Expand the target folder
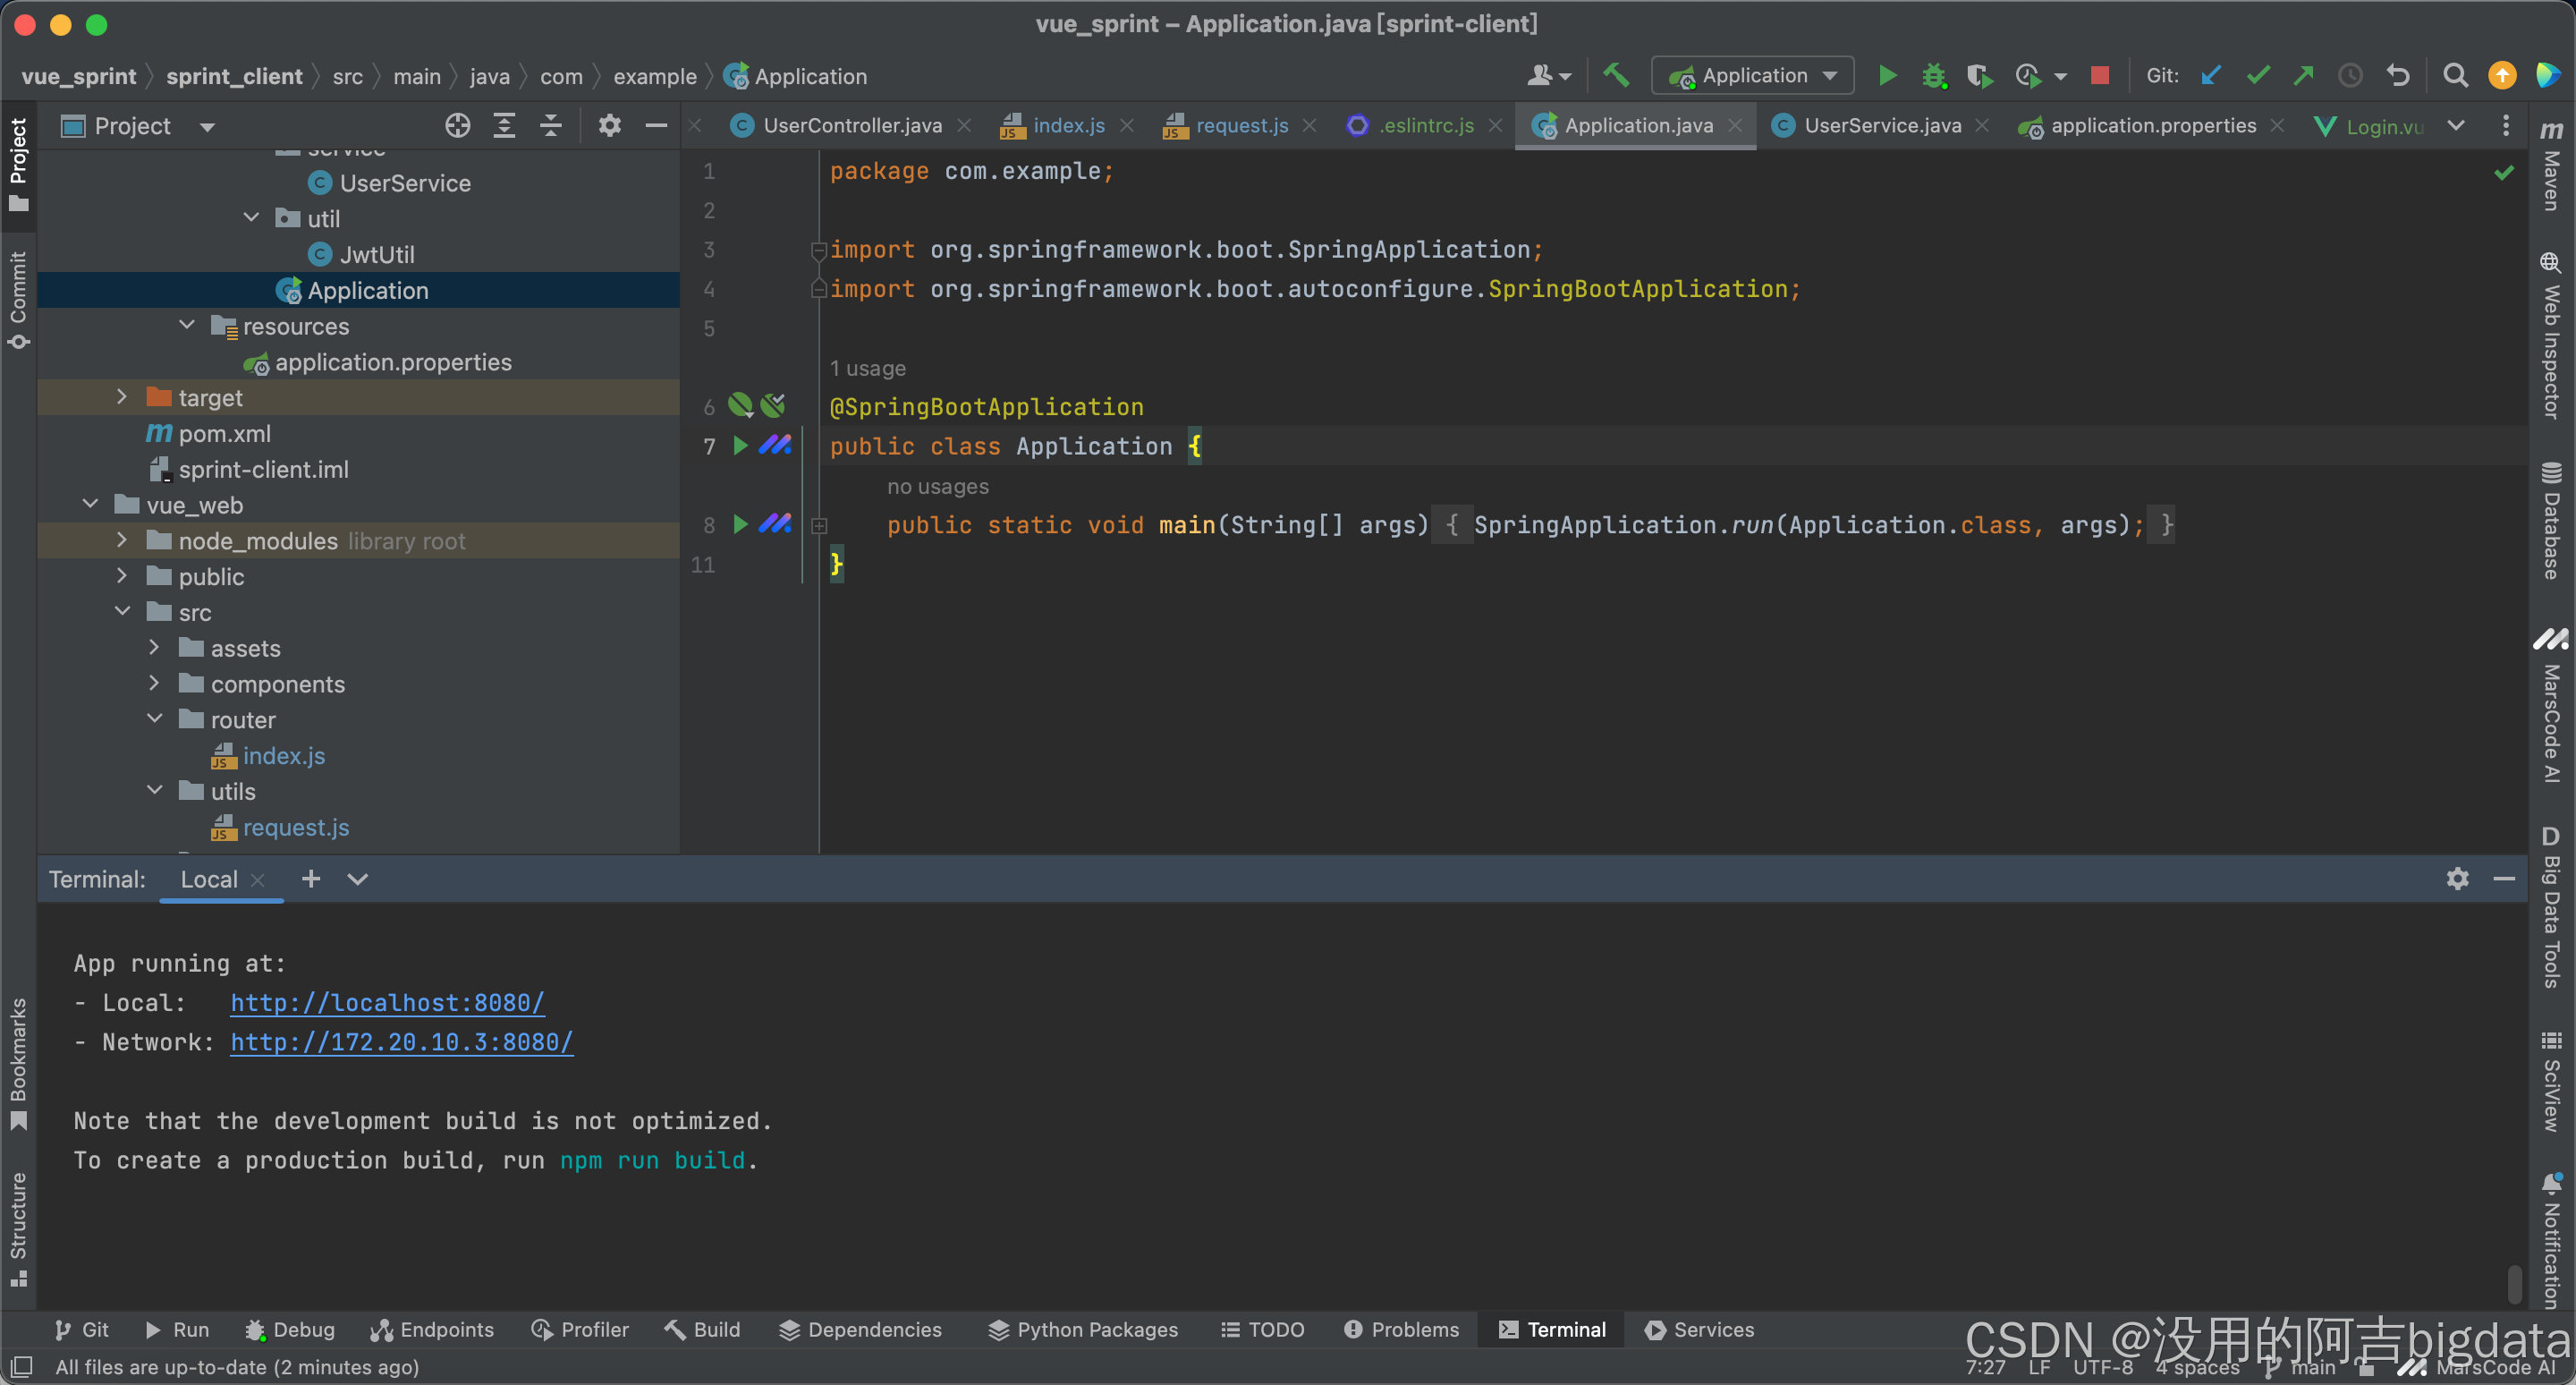The height and width of the screenshot is (1385, 2576). tap(122, 397)
